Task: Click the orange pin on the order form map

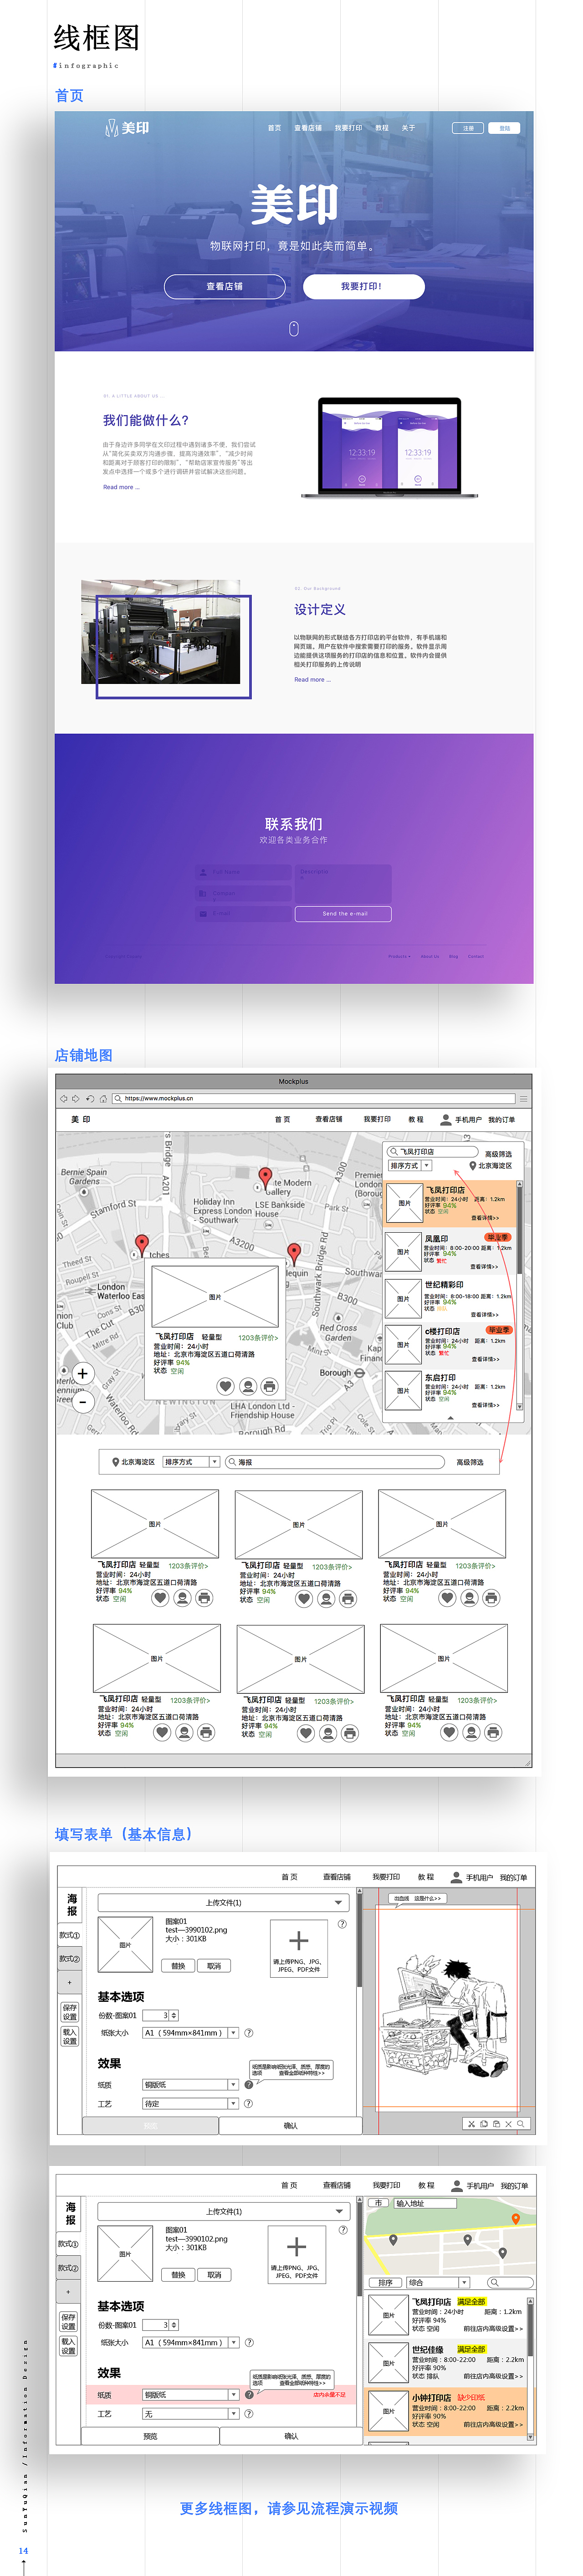Action: tap(516, 2219)
